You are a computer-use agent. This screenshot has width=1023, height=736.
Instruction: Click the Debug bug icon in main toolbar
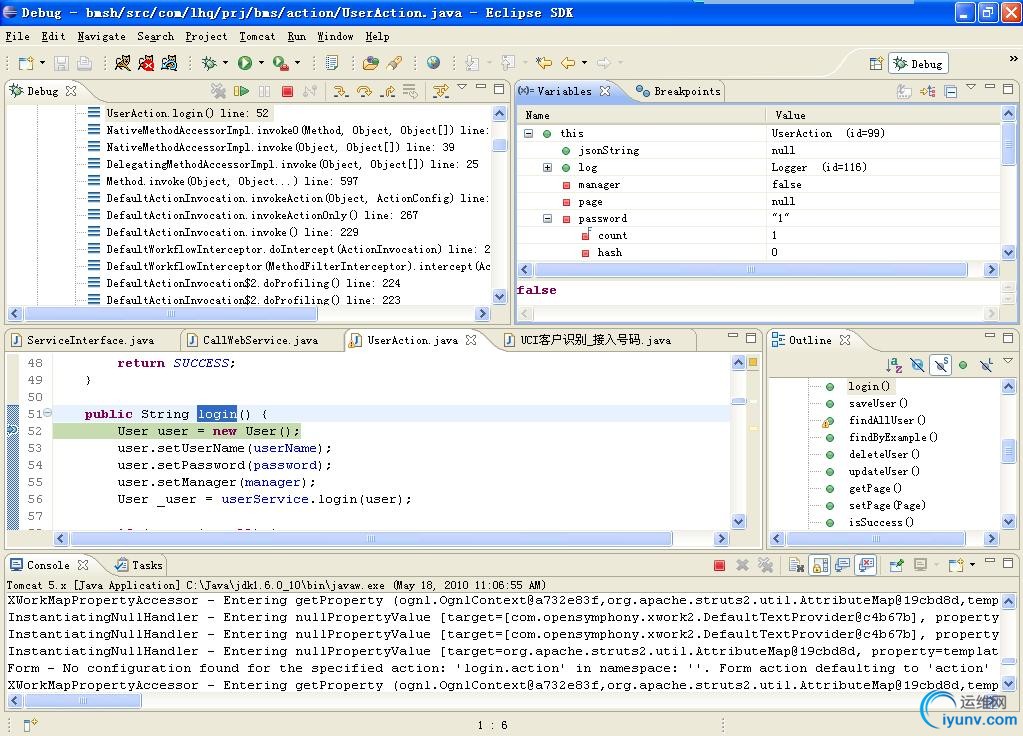point(209,63)
